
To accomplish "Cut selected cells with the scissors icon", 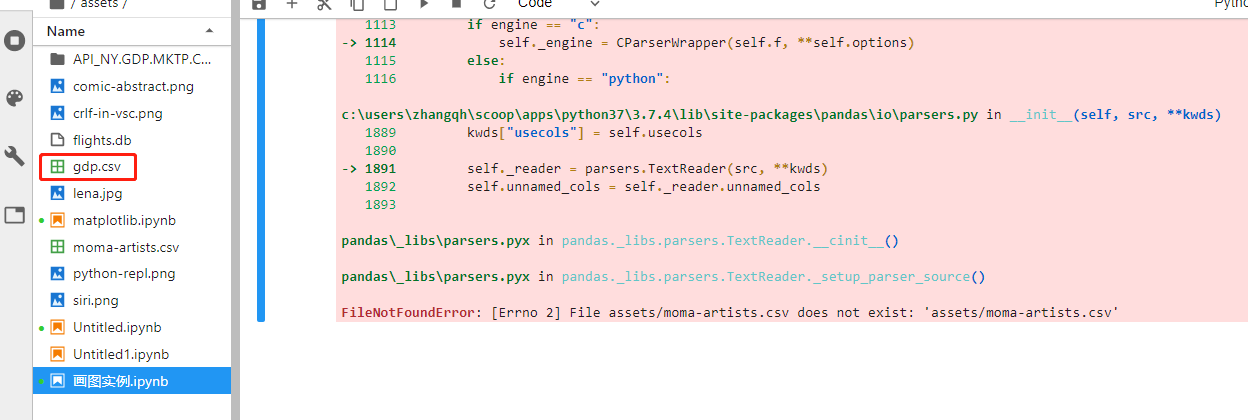I will (x=323, y=4).
